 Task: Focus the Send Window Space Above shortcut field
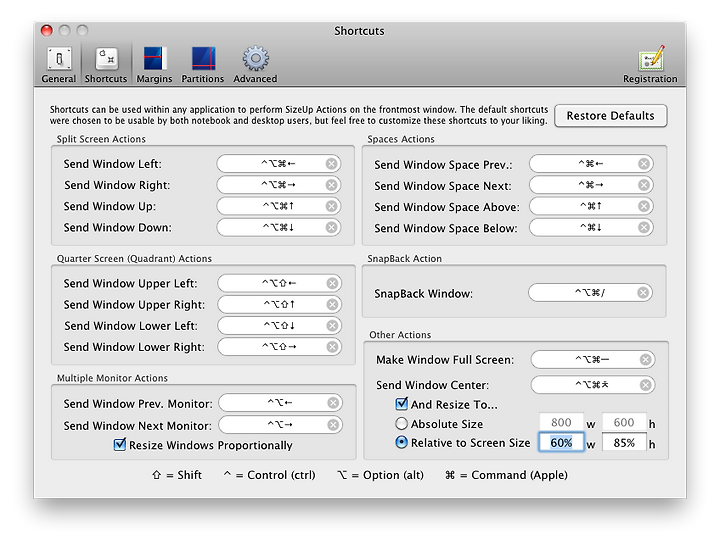coord(591,206)
